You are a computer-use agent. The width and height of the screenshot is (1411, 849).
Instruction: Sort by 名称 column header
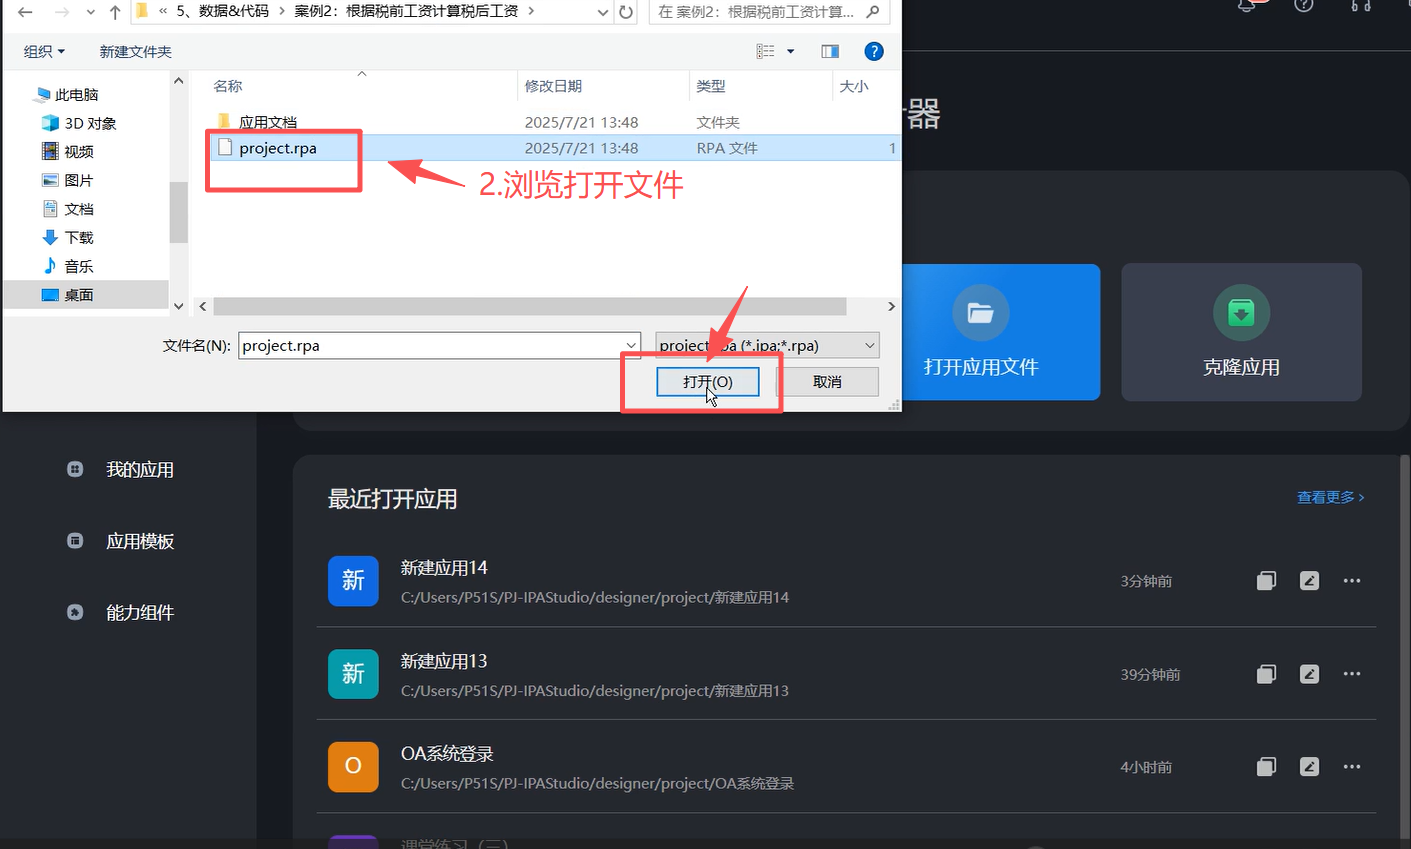[x=228, y=86]
